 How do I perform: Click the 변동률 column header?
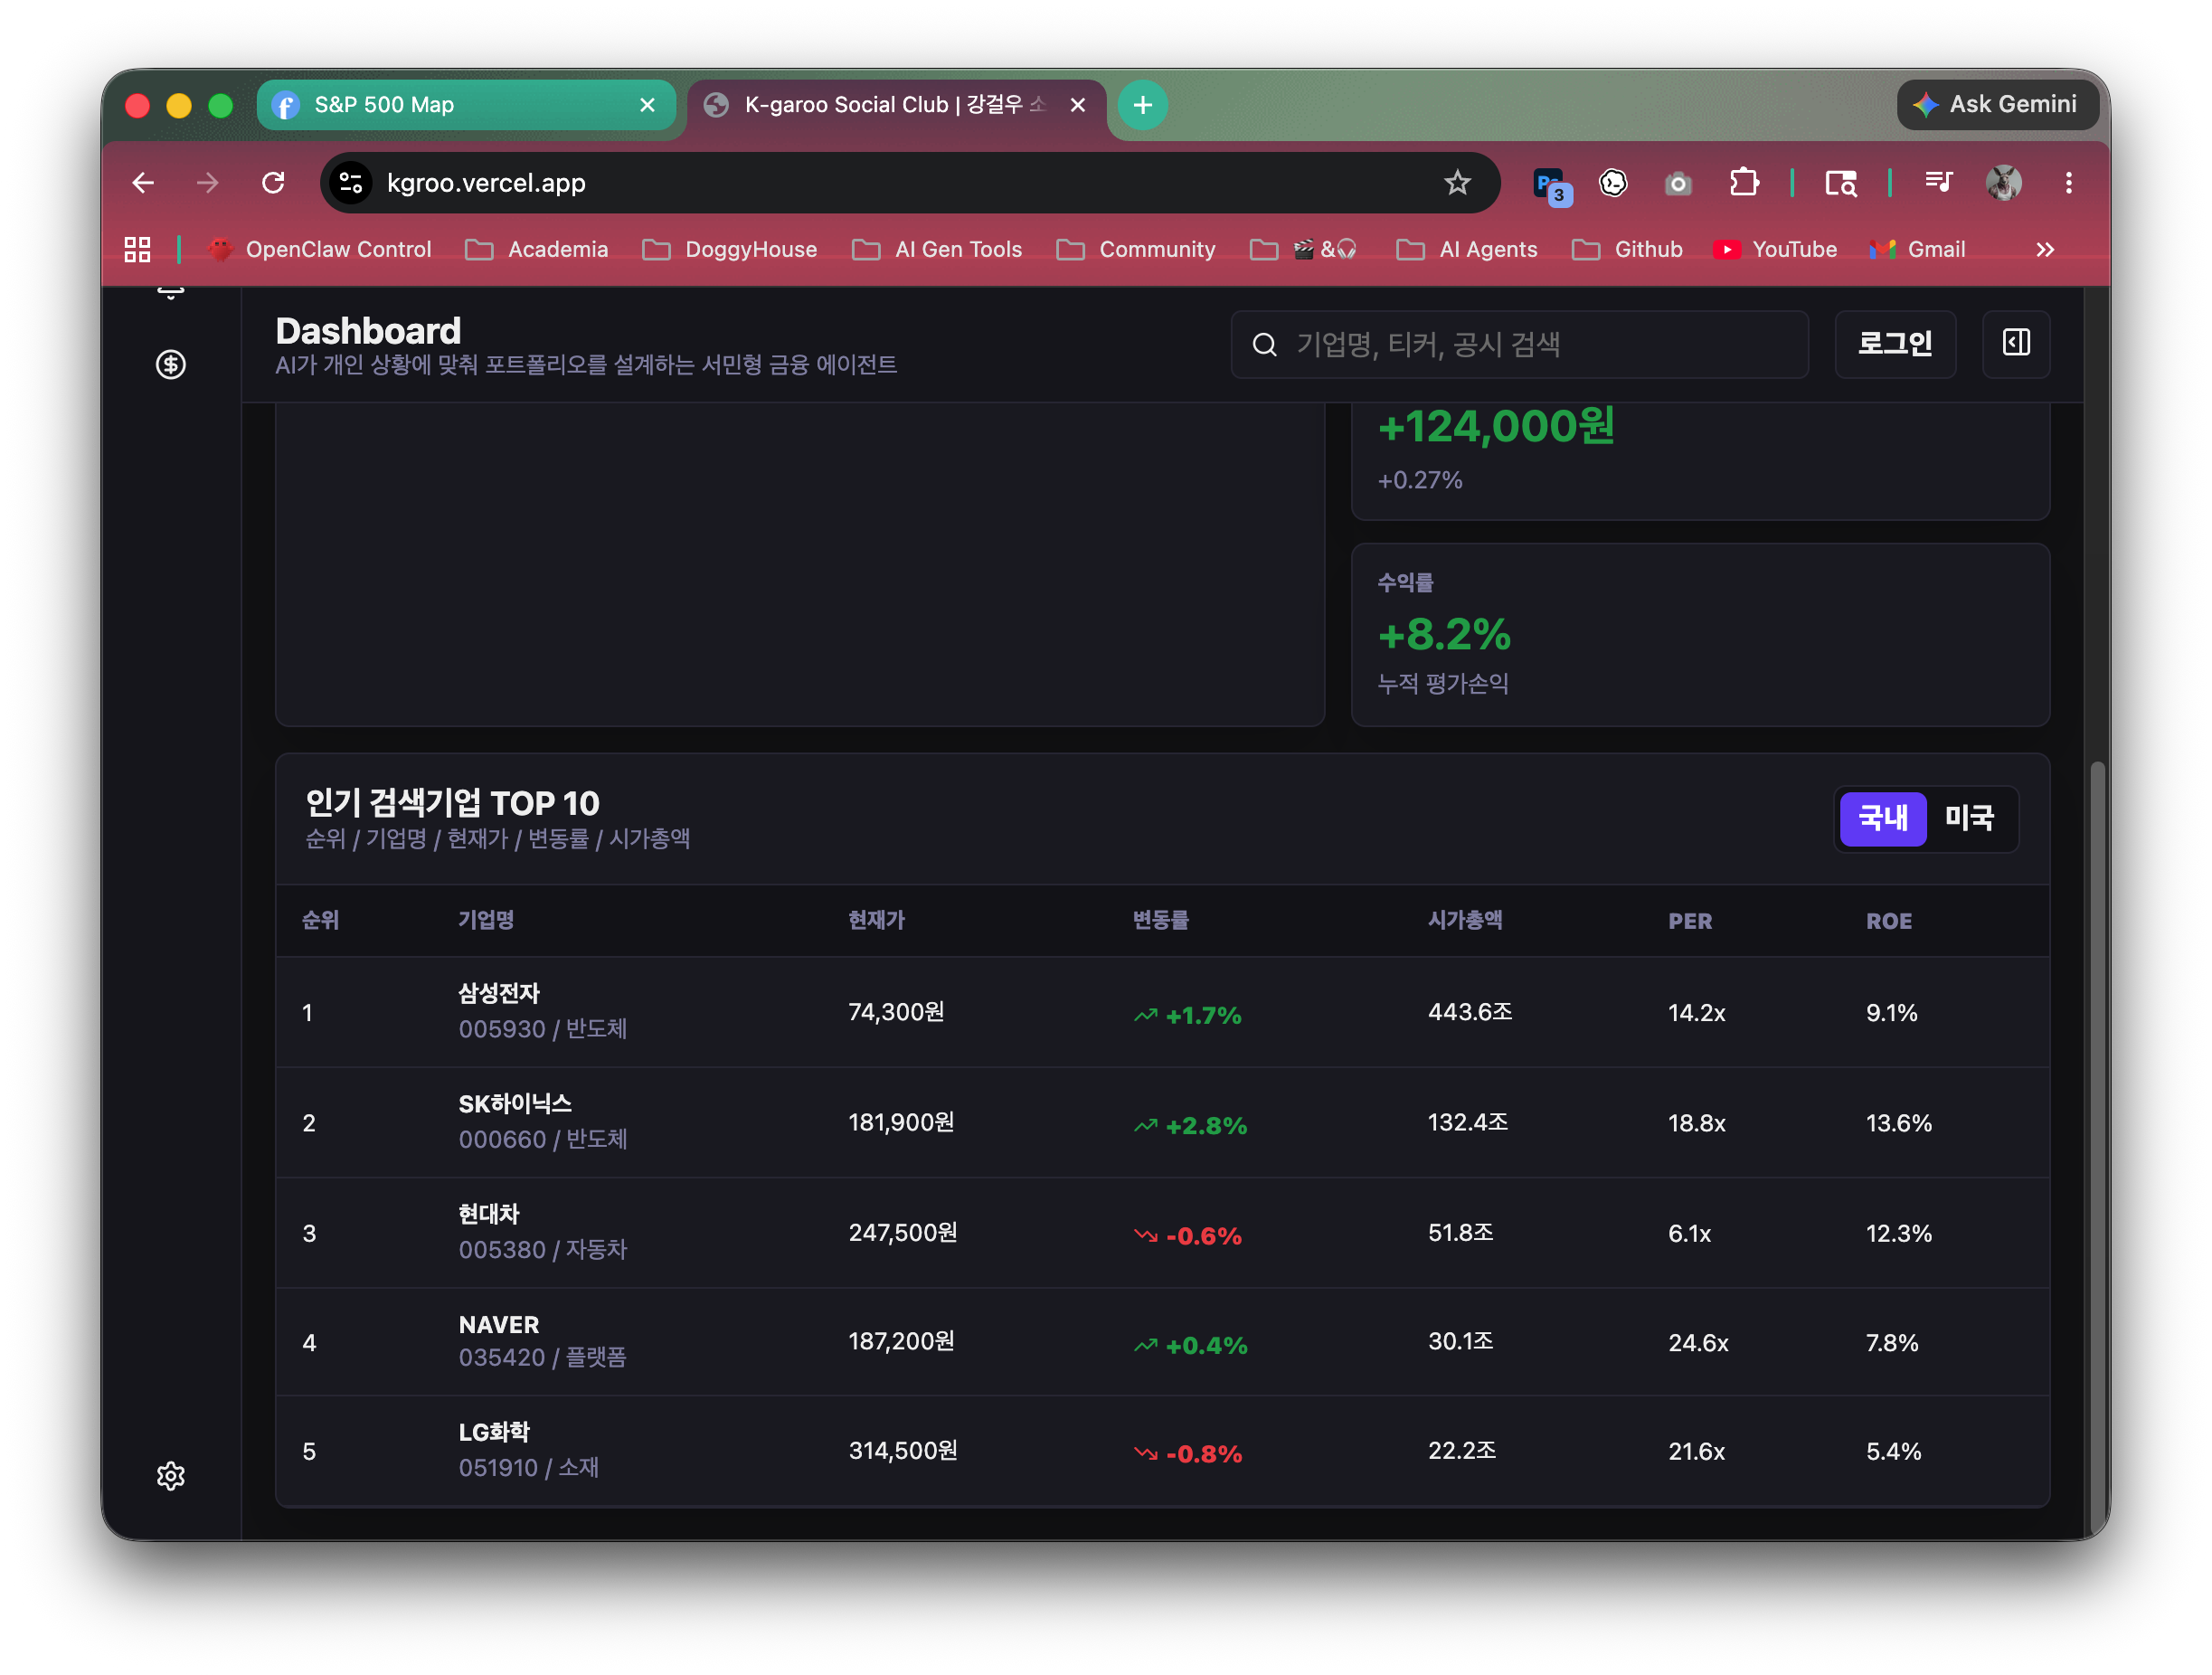click(1161, 921)
